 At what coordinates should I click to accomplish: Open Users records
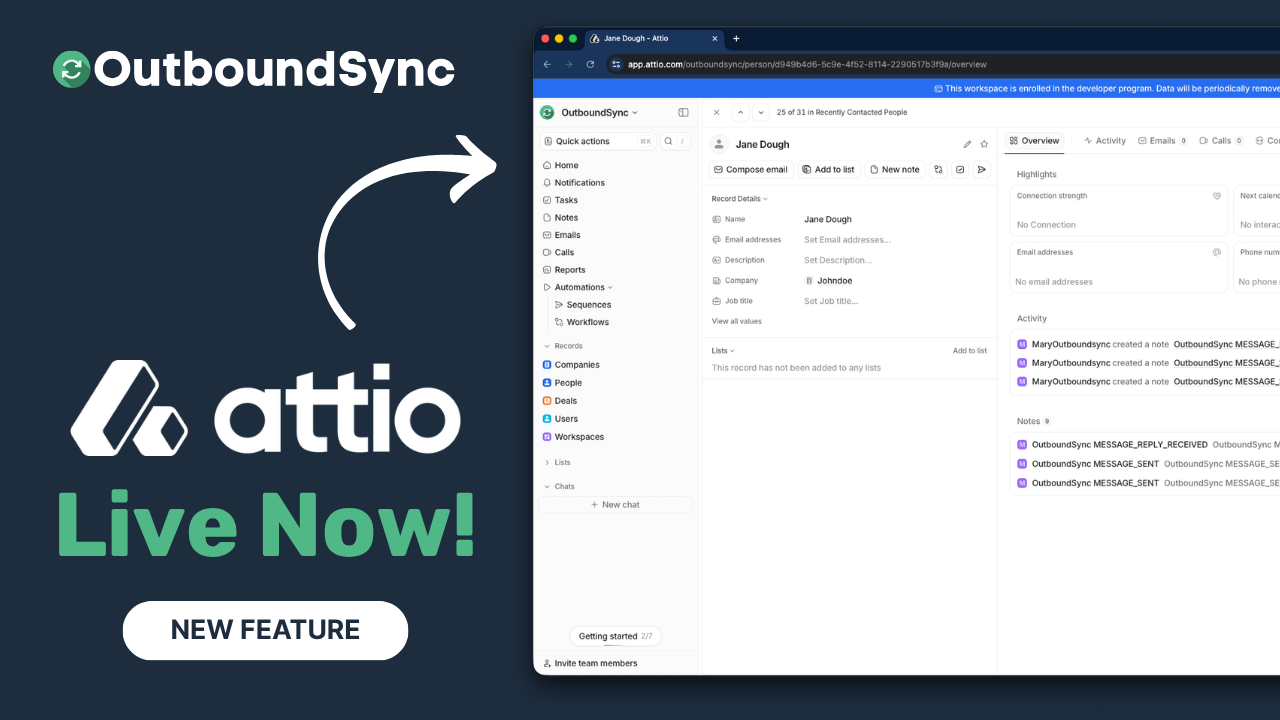coord(560,419)
